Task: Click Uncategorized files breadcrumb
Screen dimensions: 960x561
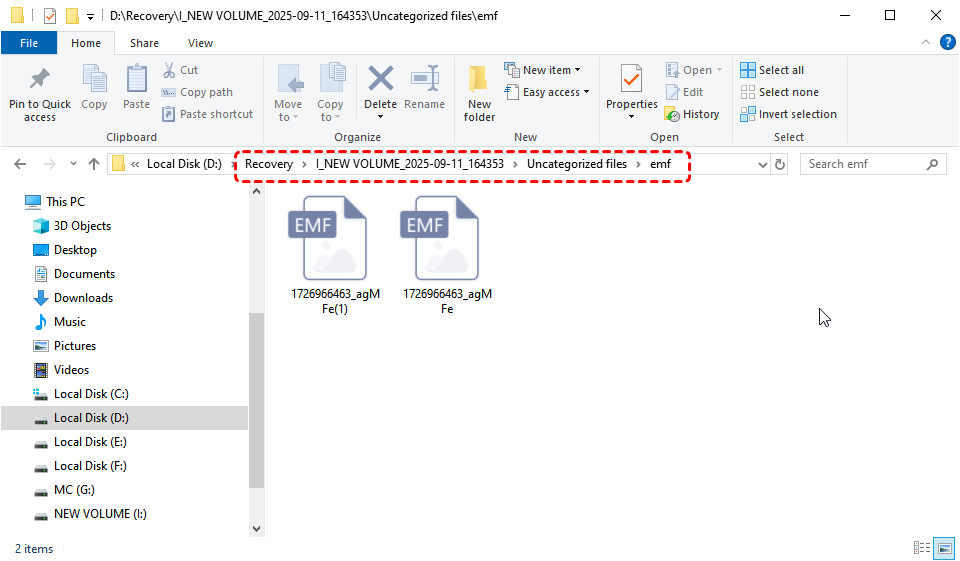Action: tap(577, 164)
